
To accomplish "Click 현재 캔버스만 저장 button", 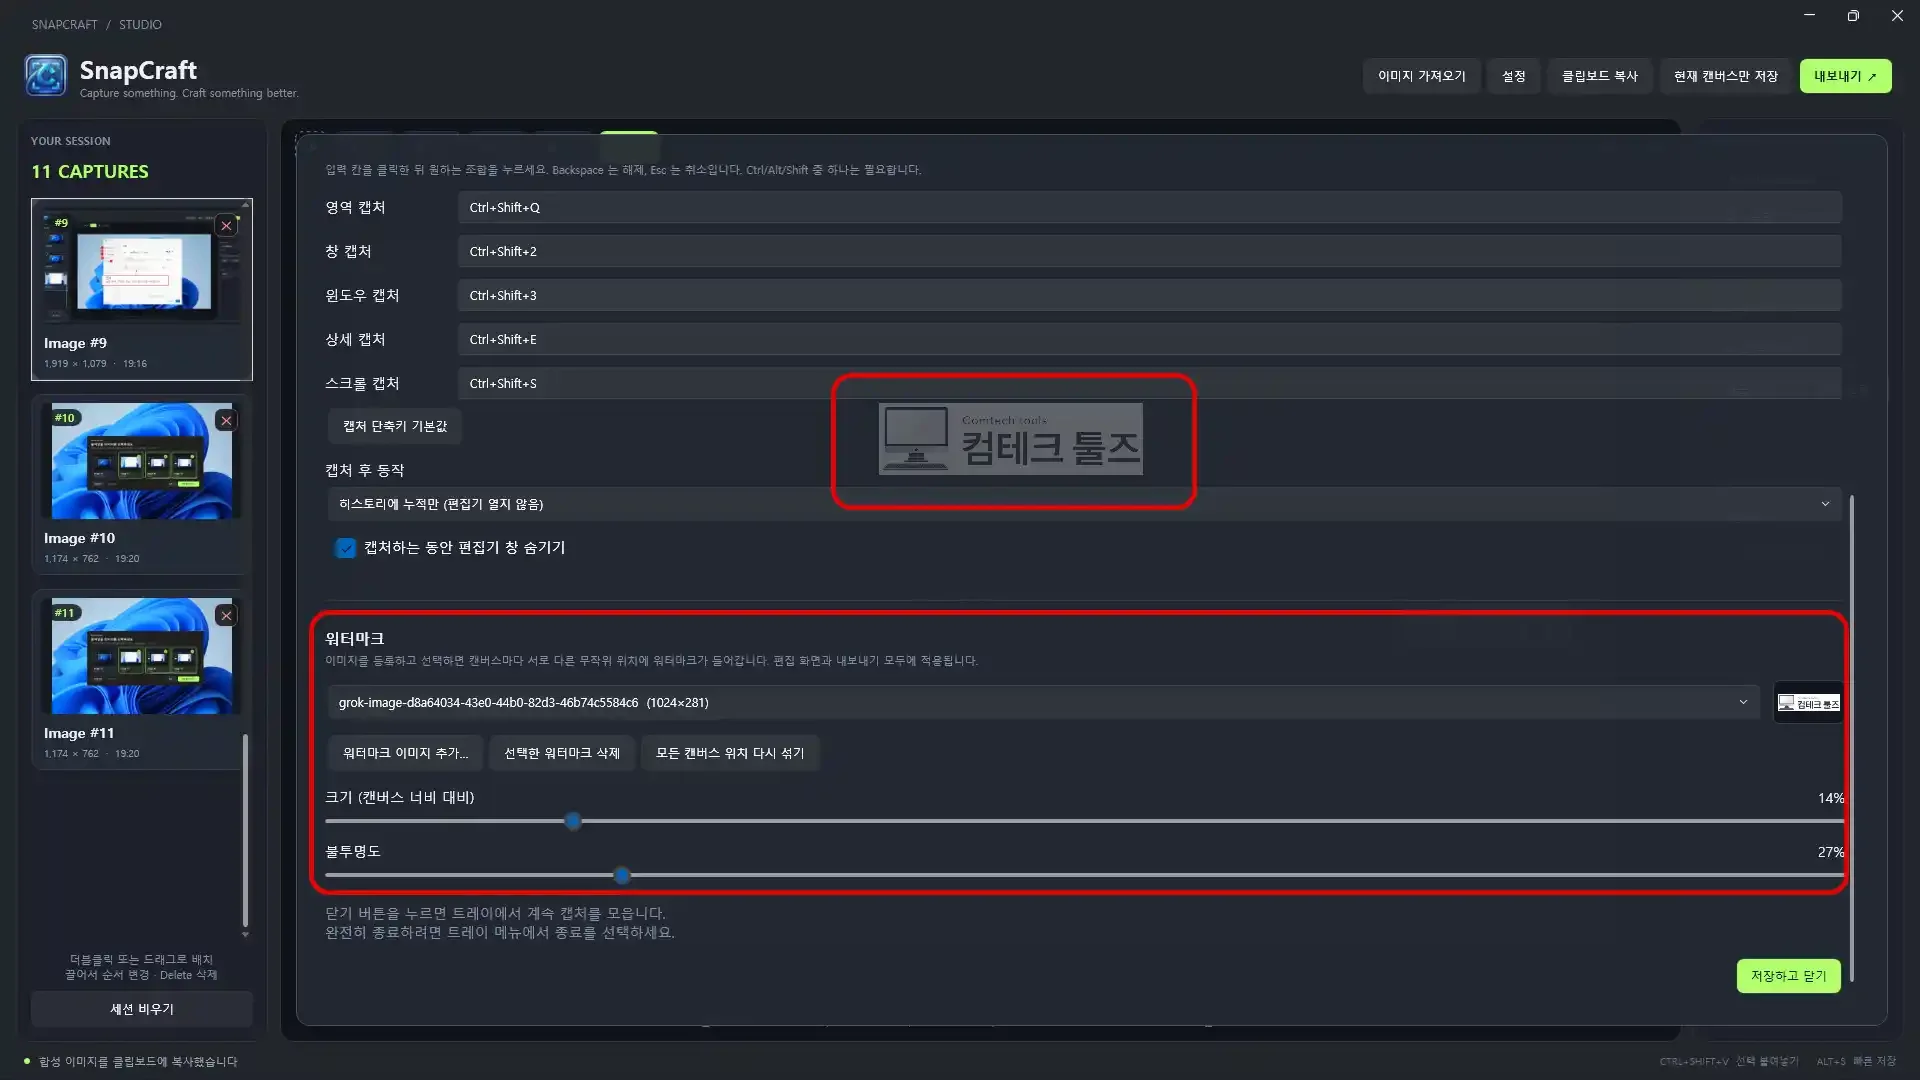I will coord(1725,76).
